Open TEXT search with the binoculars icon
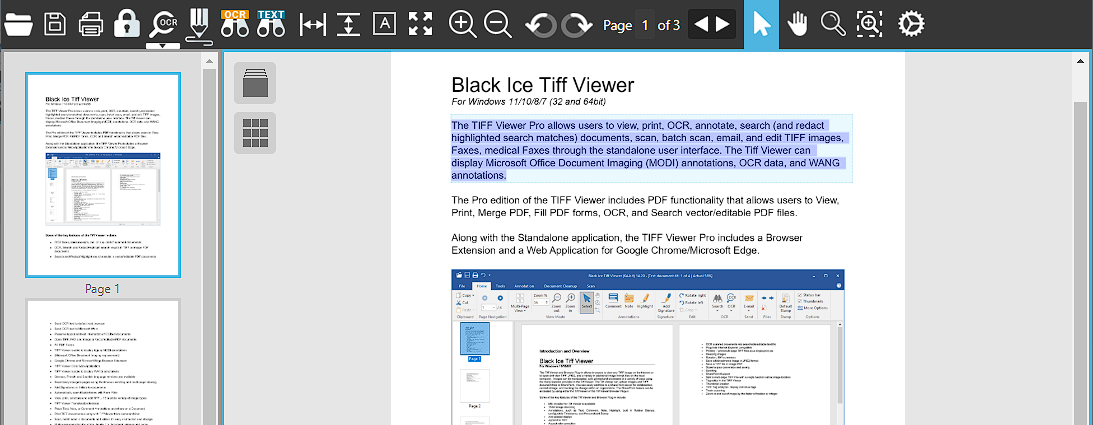This screenshot has width=1093, height=425. click(x=271, y=24)
